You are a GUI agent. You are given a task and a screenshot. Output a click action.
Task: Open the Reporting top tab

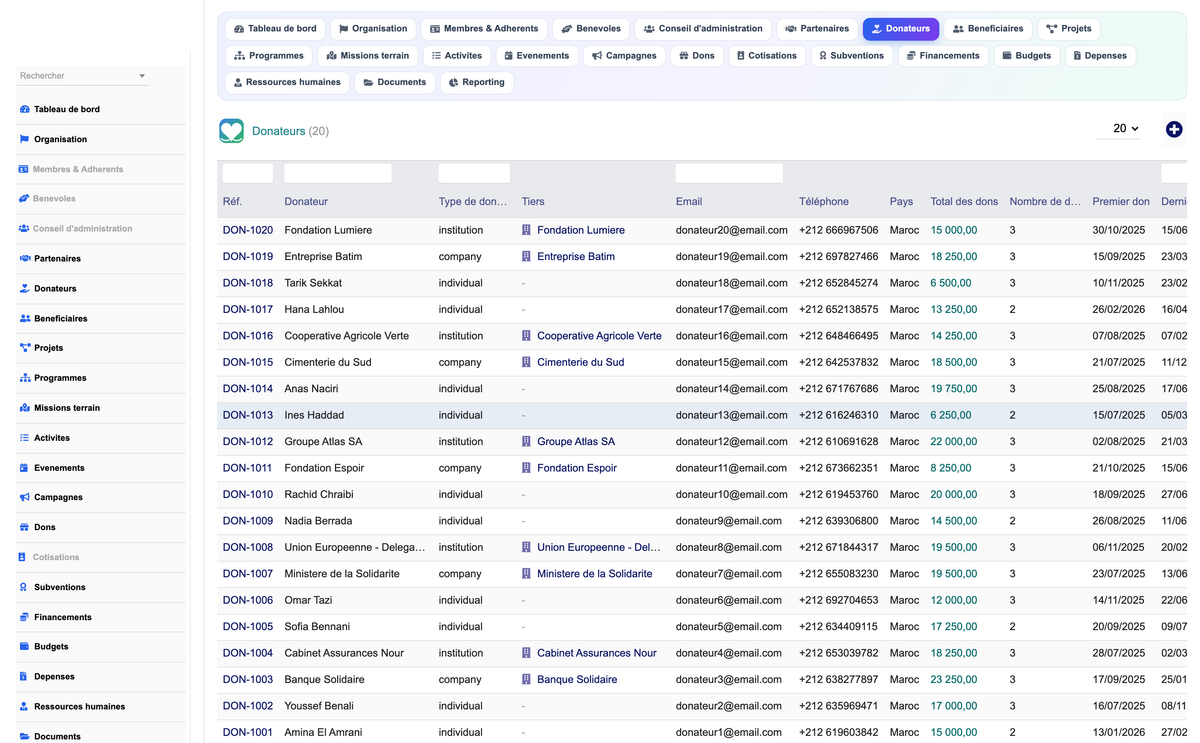click(476, 82)
